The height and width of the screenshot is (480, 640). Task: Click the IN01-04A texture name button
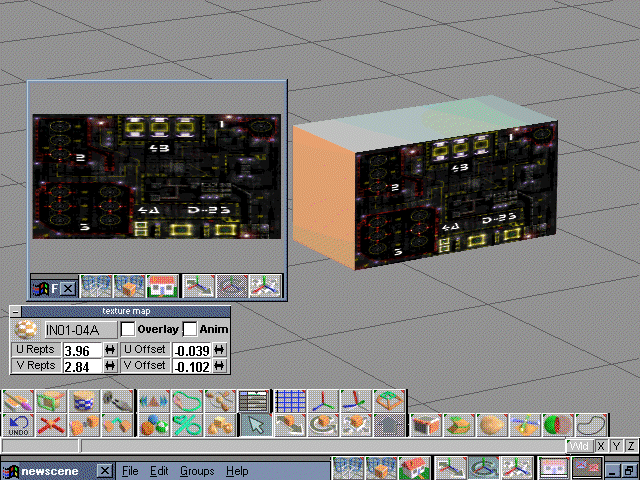point(78,329)
